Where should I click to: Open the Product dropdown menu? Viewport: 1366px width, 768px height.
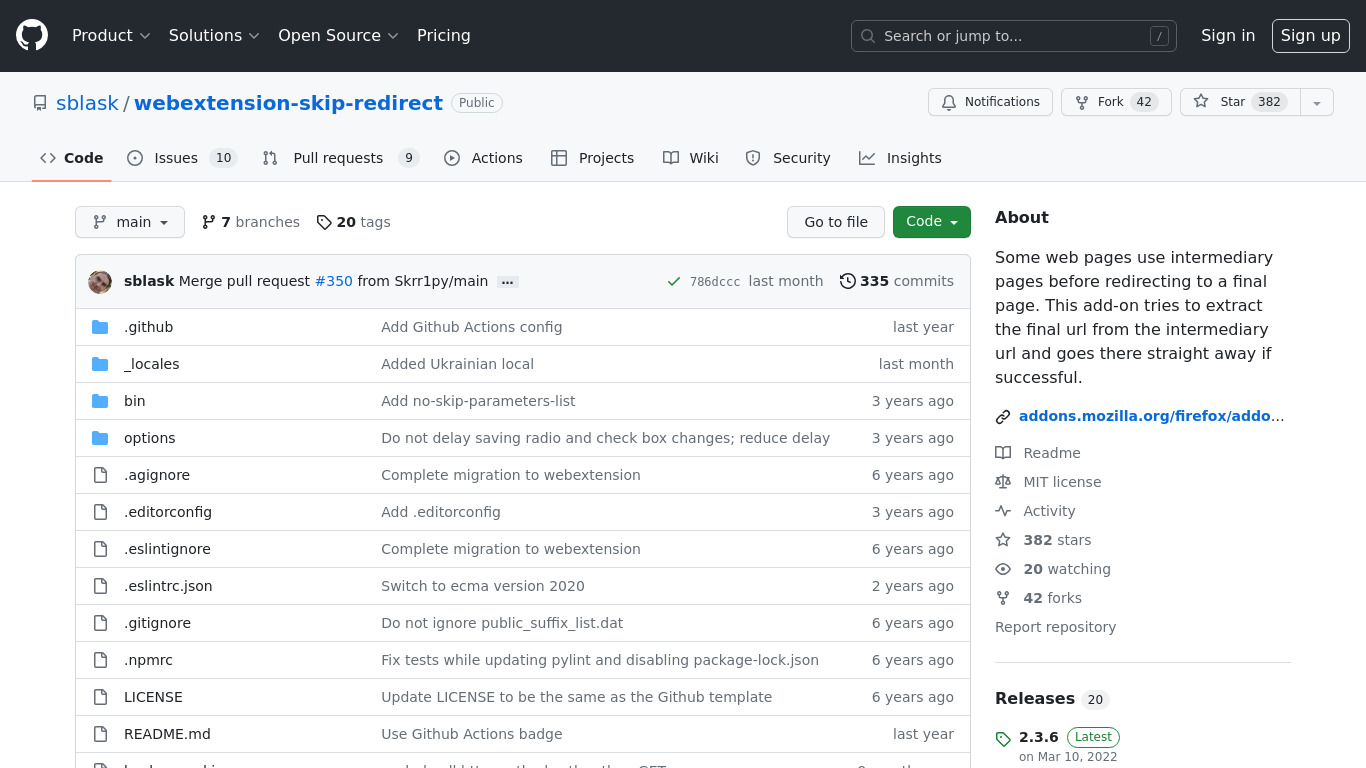click(x=111, y=36)
